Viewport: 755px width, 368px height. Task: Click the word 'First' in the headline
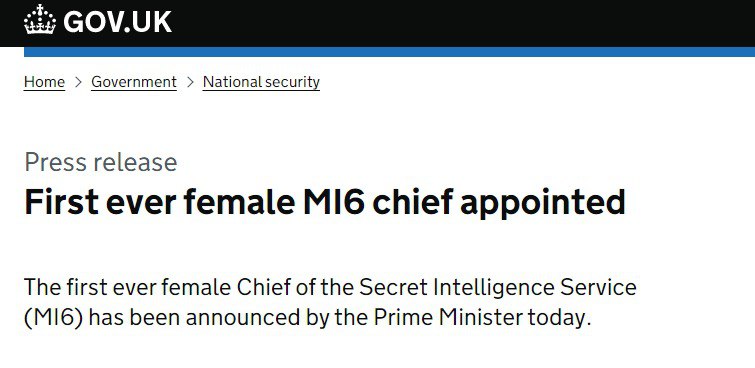61,201
